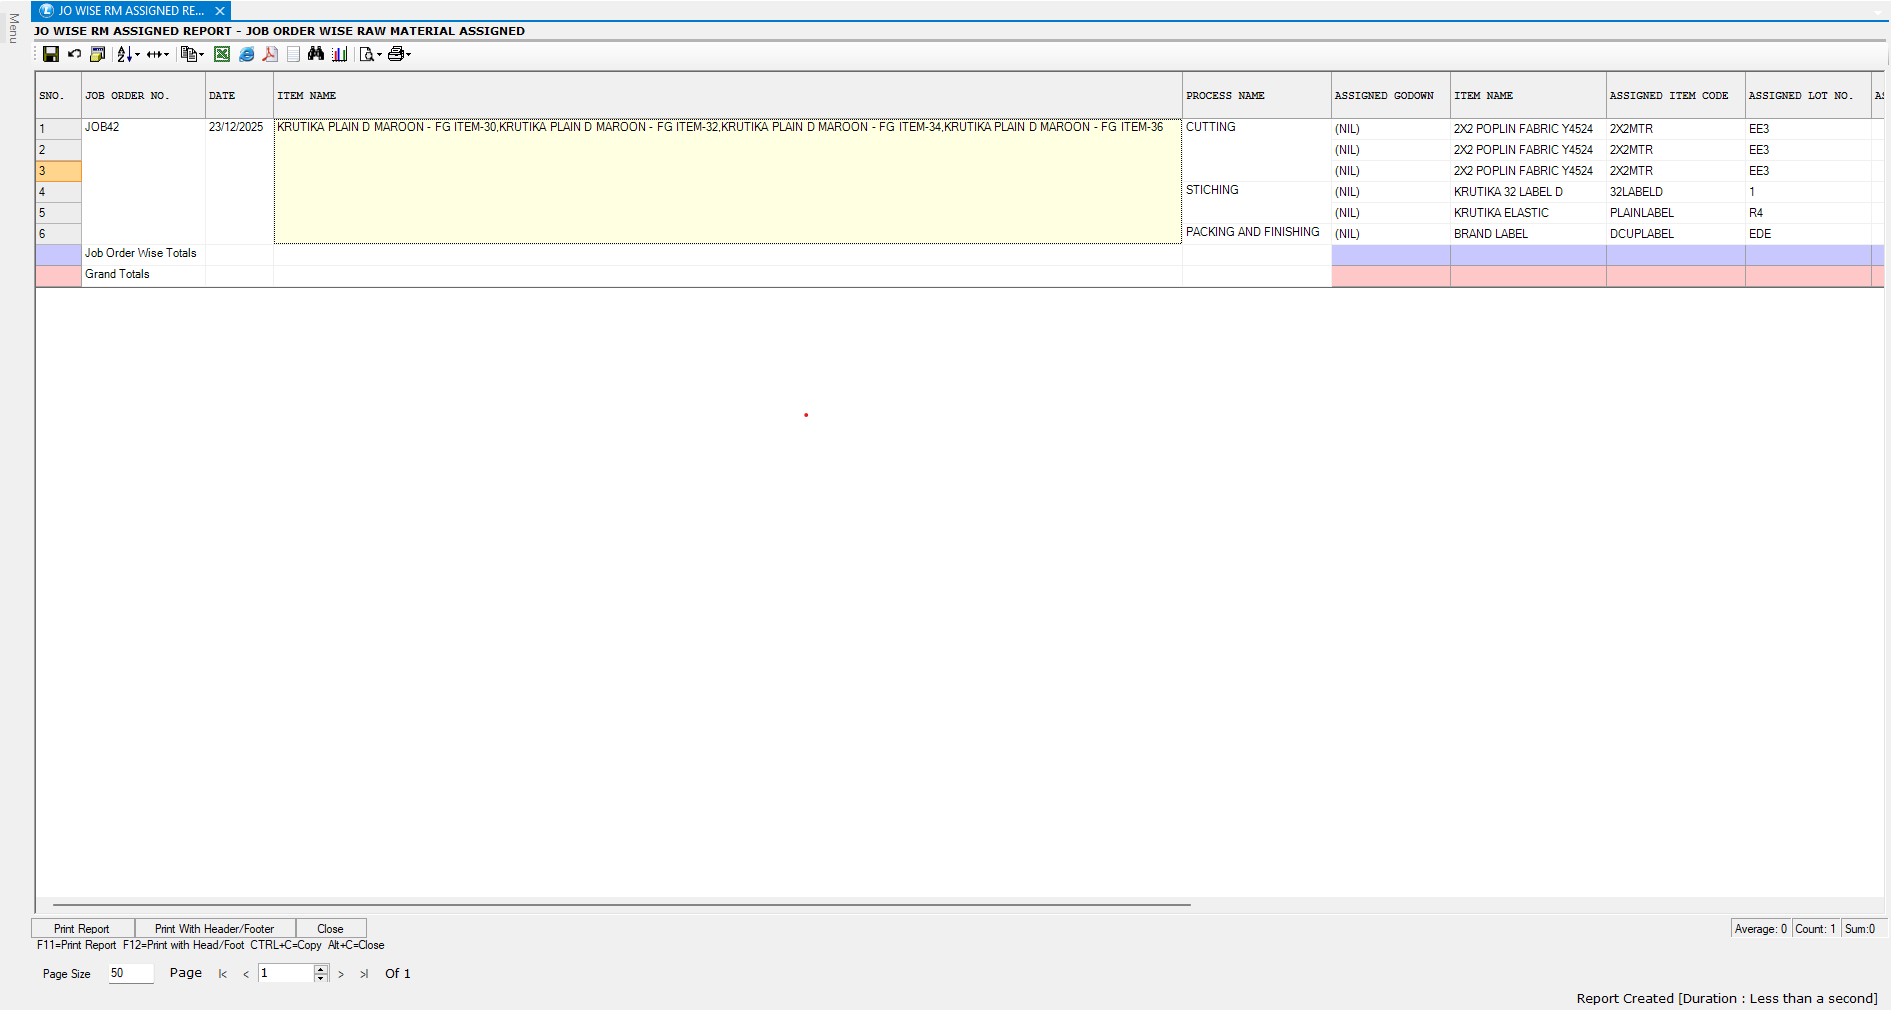Screen dimensions: 1891x1010
Task: Open the vertical Menu sidebar
Action: (x=13, y=28)
